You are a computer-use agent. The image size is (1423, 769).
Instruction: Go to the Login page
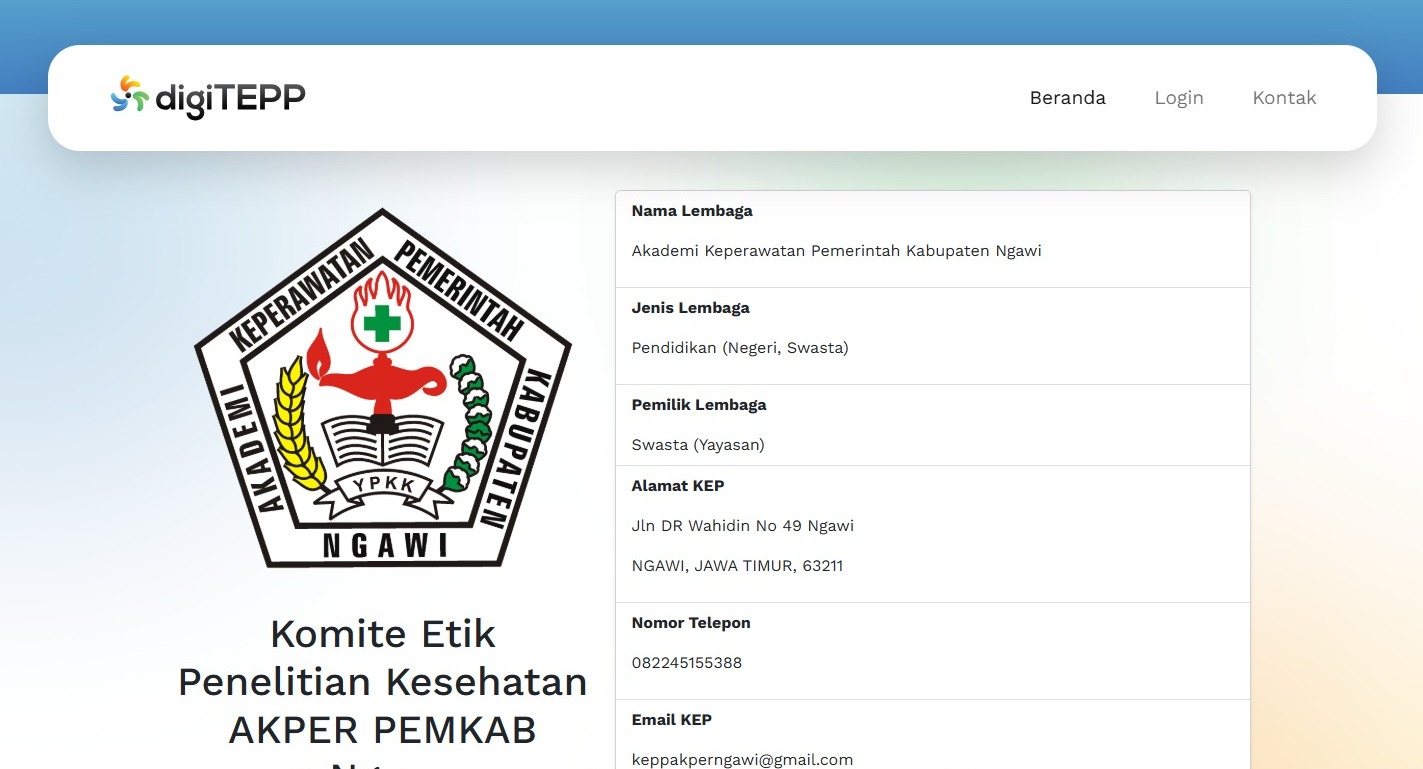(1179, 98)
